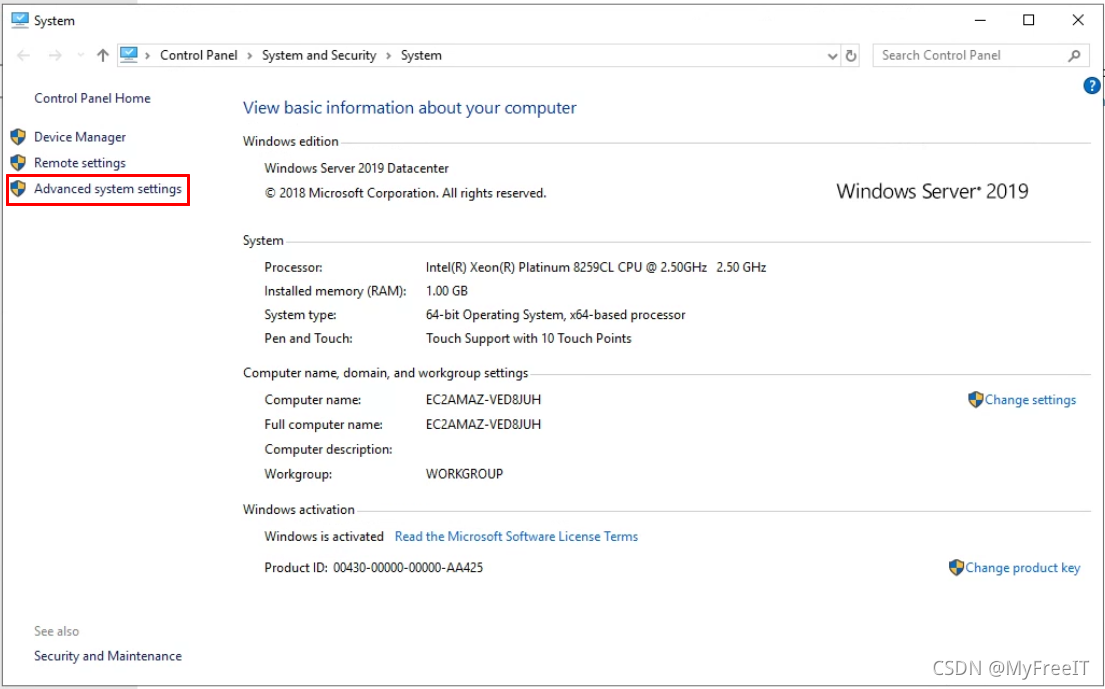Click the Windows Server 2019 logo

(x=932, y=191)
